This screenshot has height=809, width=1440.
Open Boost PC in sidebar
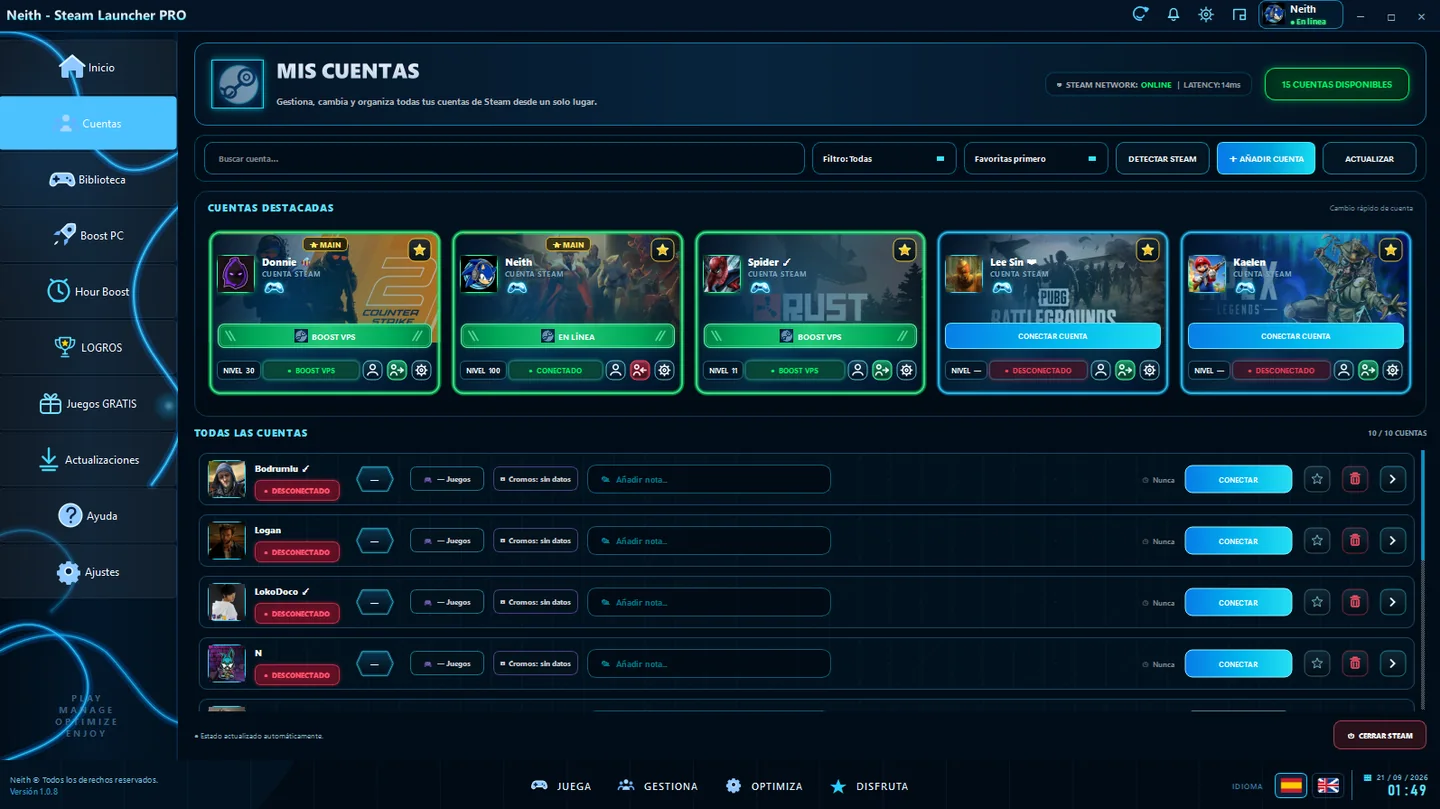coord(88,235)
